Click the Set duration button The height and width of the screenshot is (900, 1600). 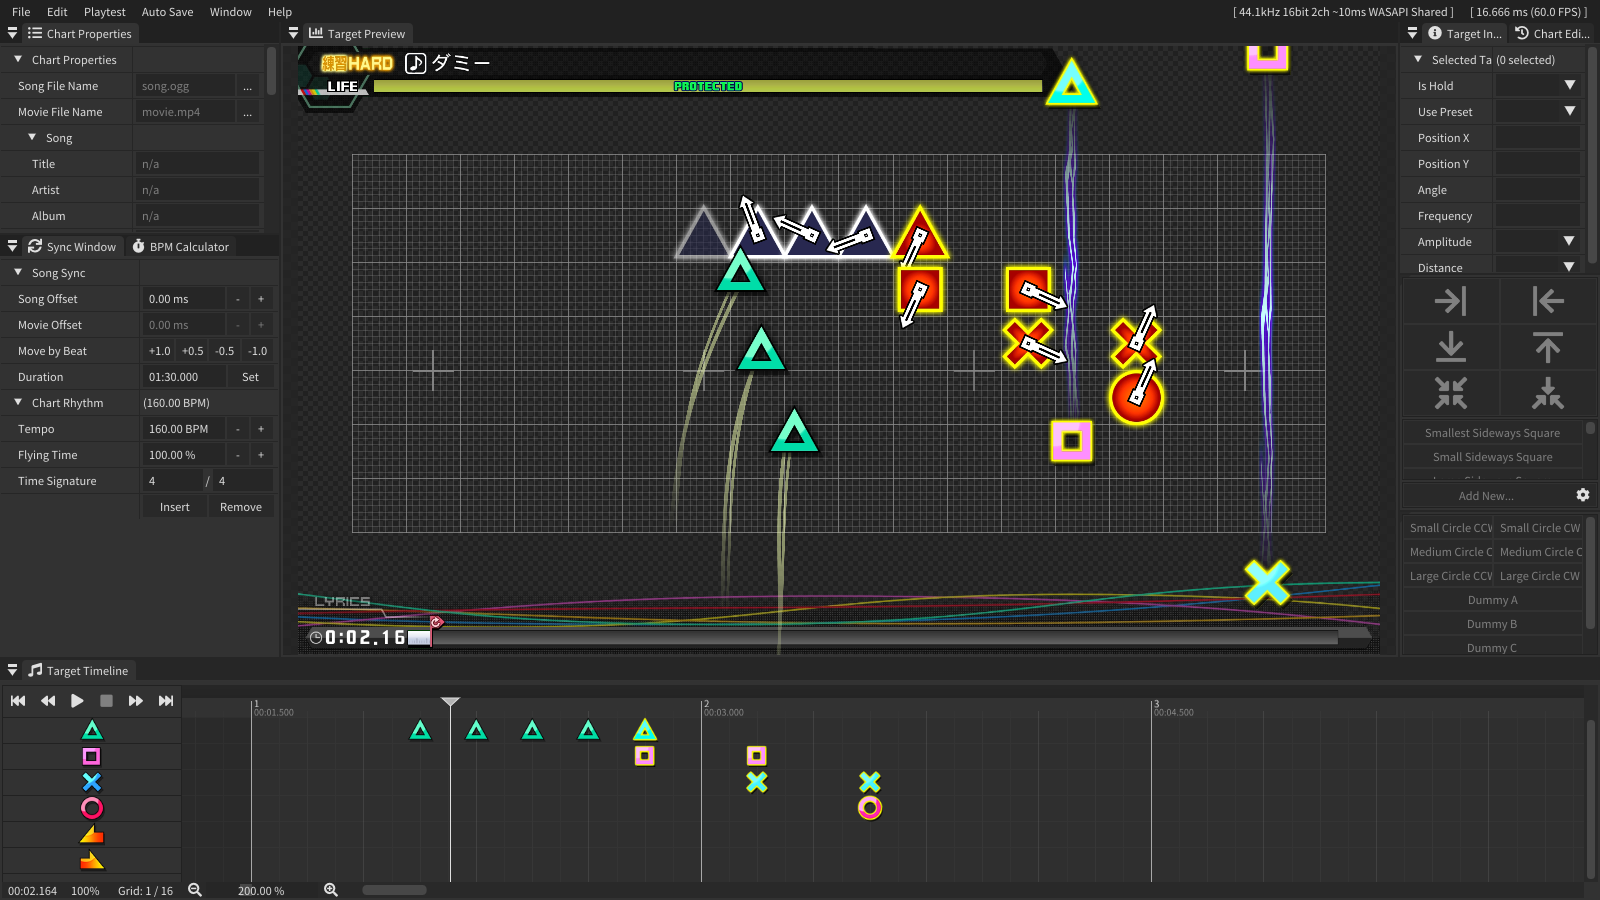coord(251,377)
